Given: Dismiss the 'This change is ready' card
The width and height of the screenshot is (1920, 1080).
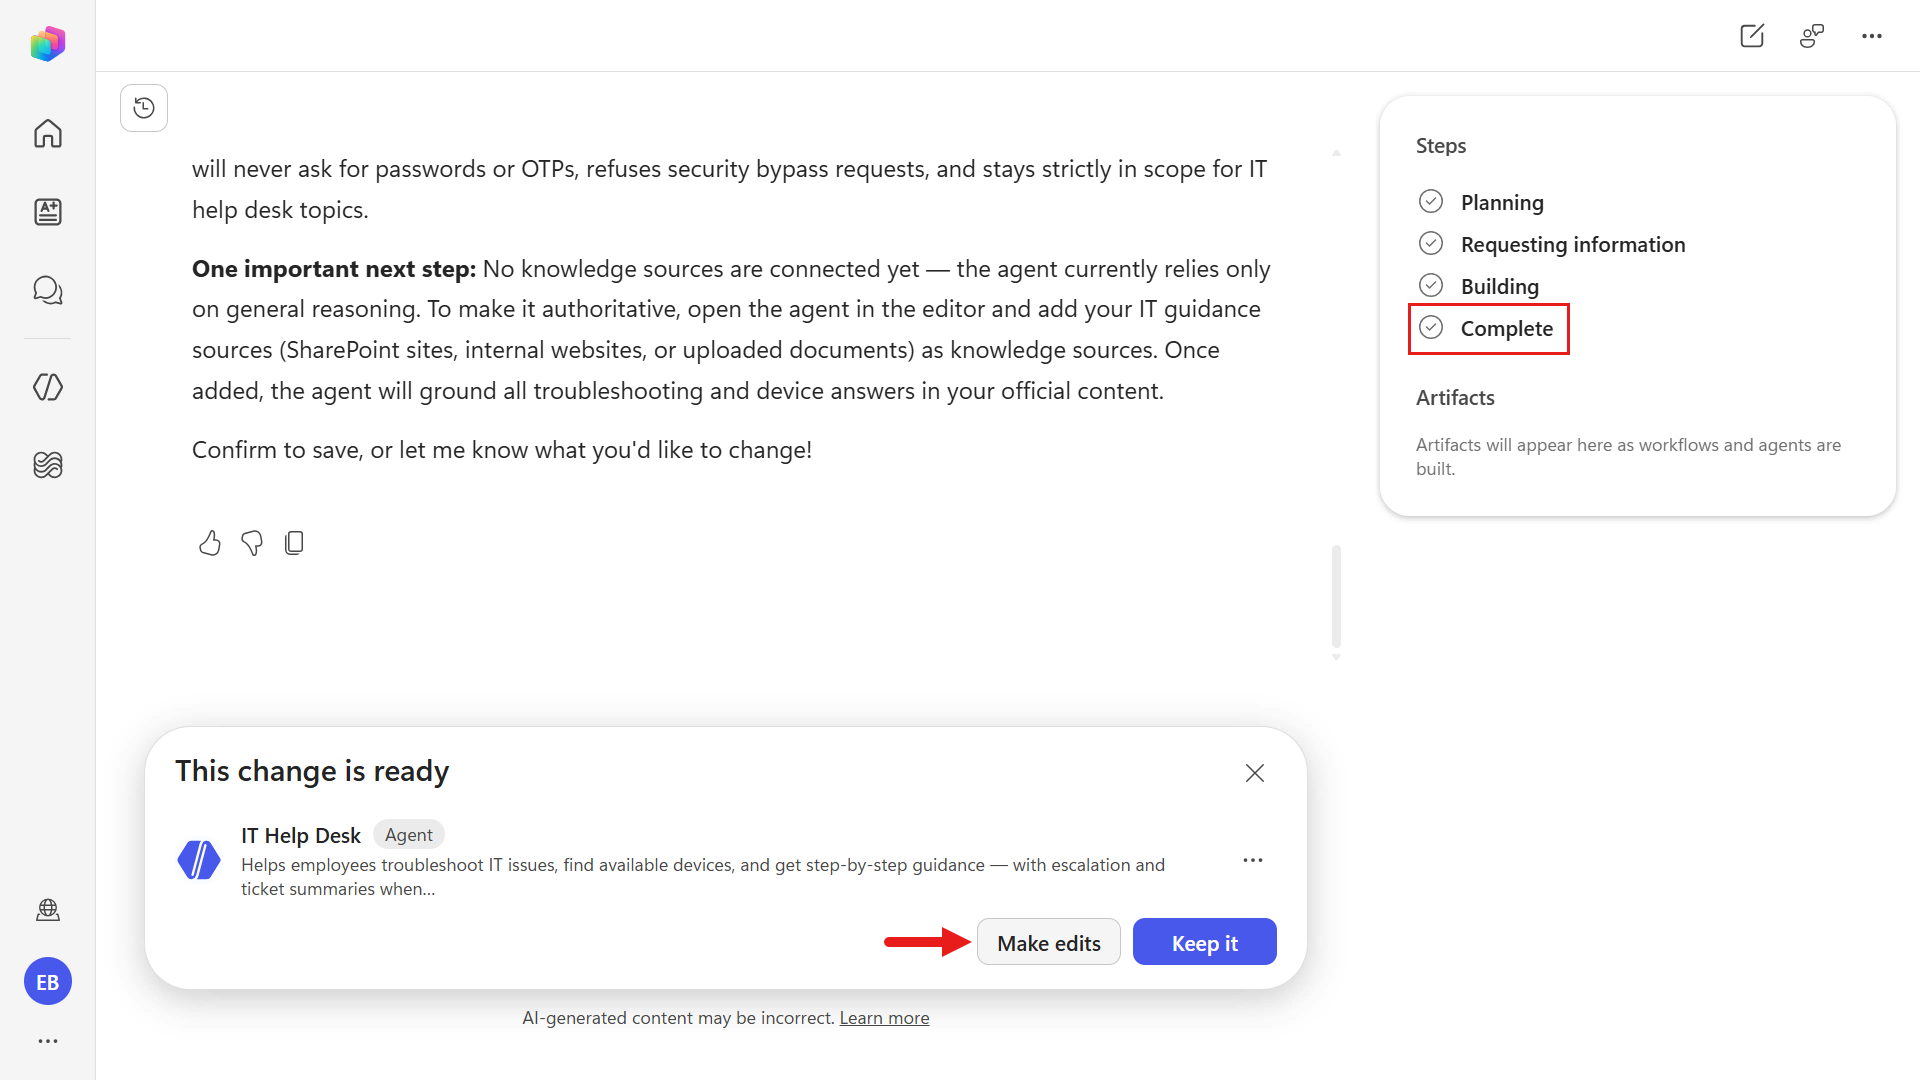Looking at the screenshot, I should click(1255, 773).
